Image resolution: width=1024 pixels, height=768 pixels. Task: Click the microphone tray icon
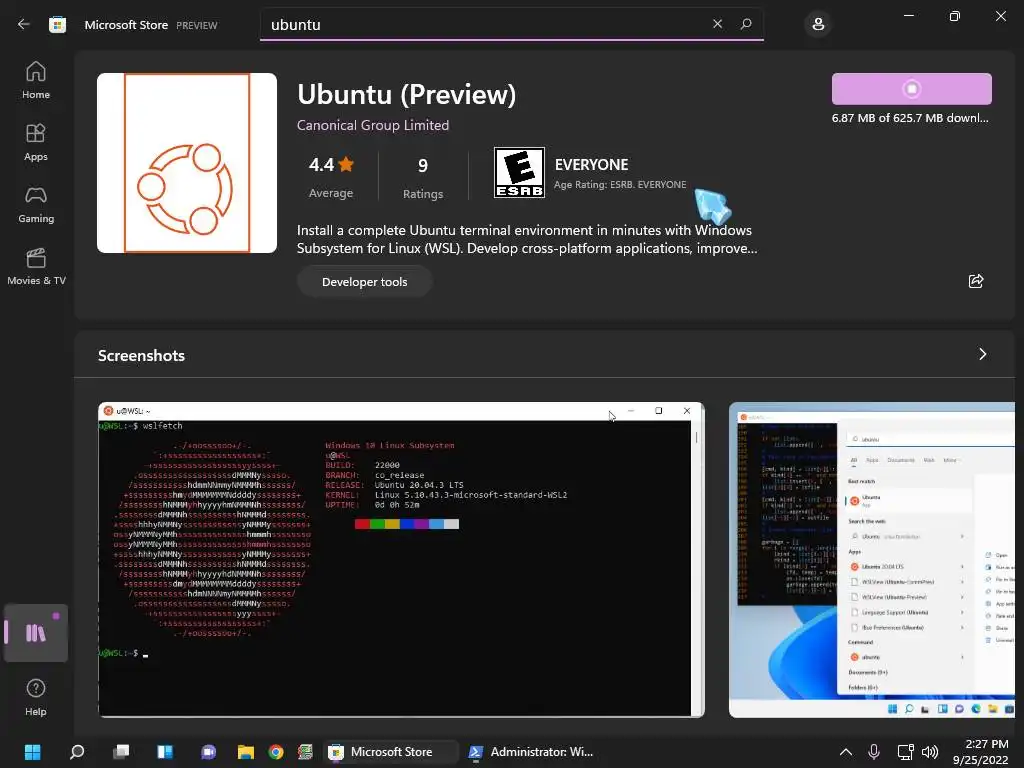(x=874, y=752)
